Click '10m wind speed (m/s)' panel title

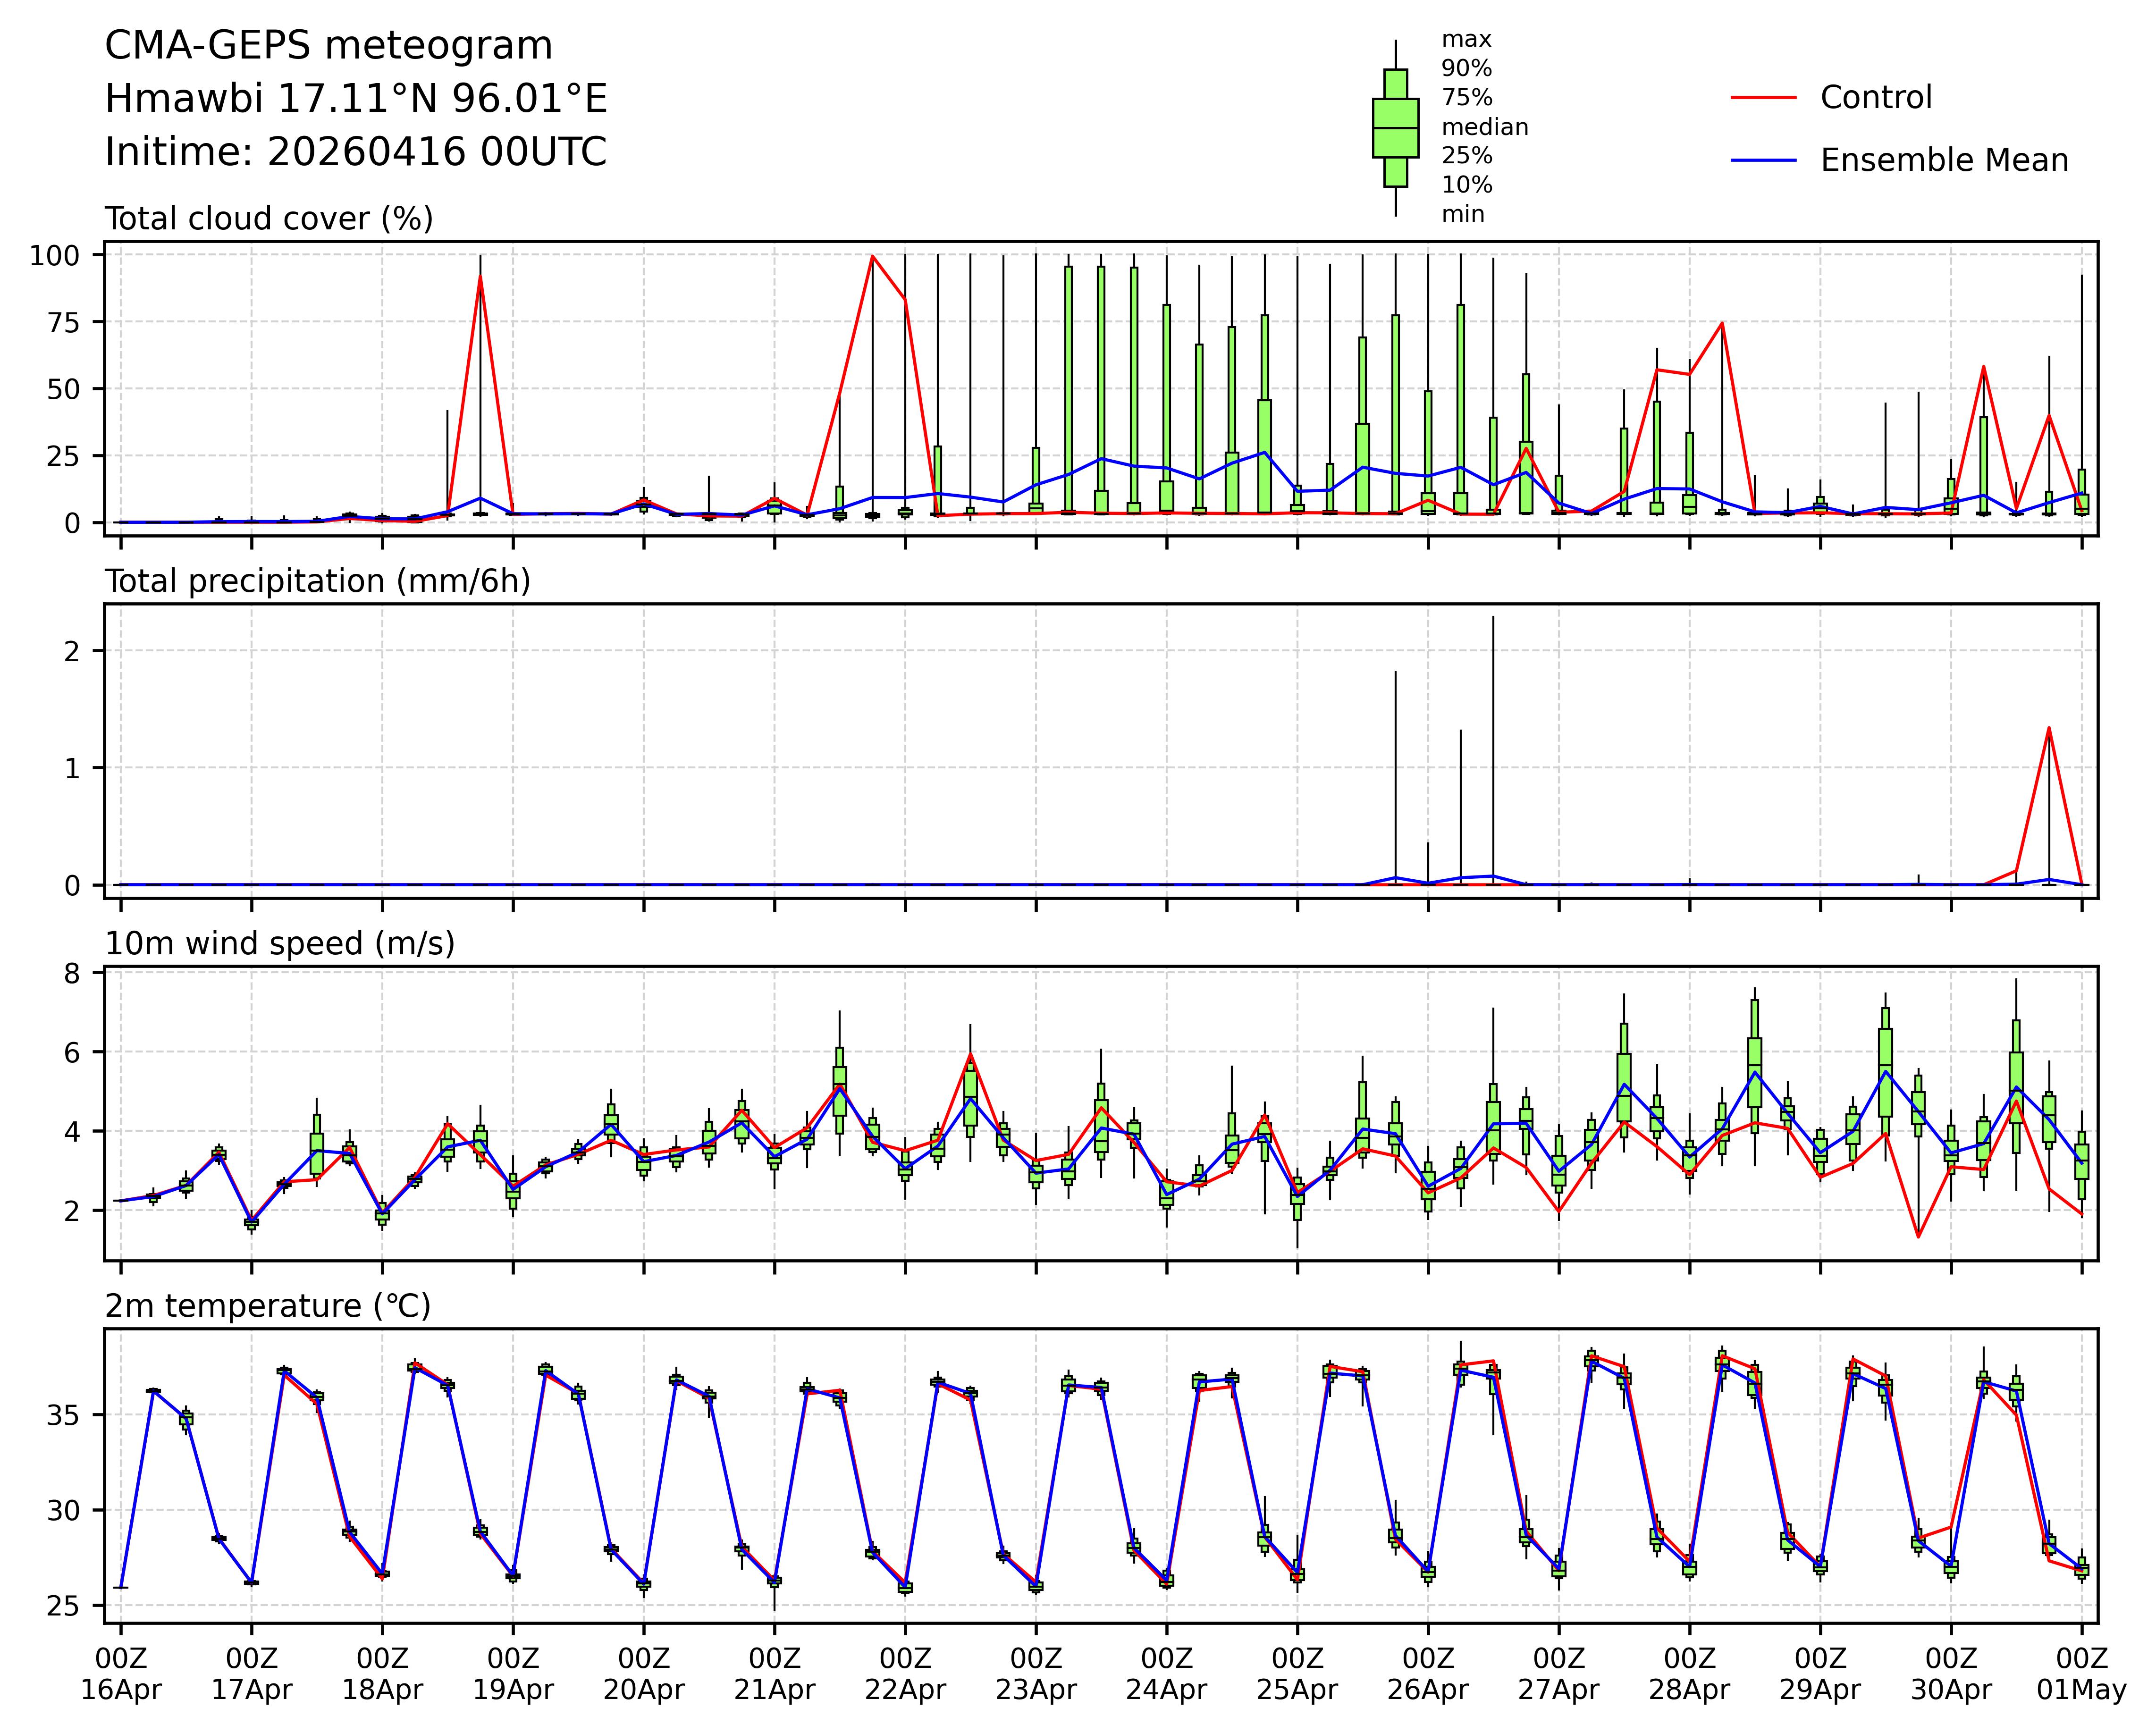280,943
